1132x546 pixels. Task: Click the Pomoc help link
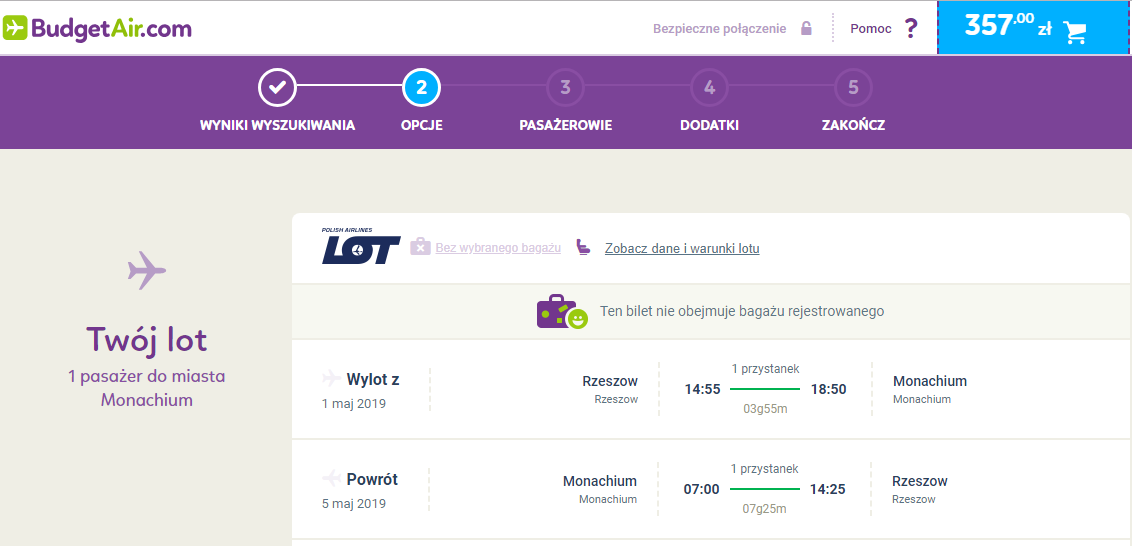click(871, 29)
